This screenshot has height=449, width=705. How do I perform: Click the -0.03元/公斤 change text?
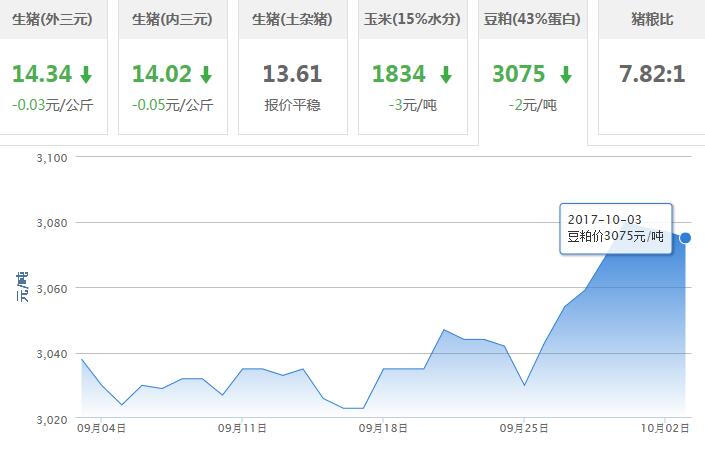point(53,105)
